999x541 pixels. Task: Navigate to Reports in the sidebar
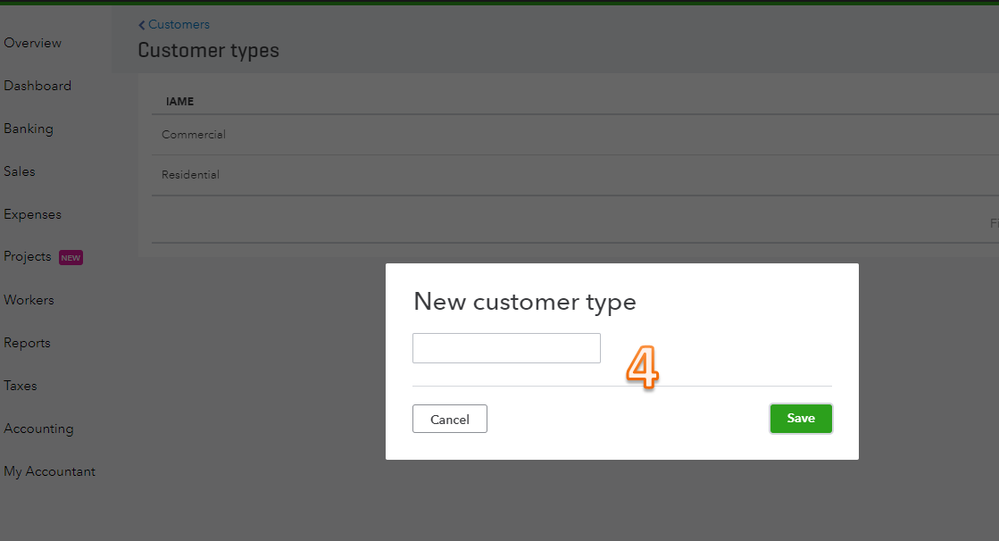click(27, 343)
